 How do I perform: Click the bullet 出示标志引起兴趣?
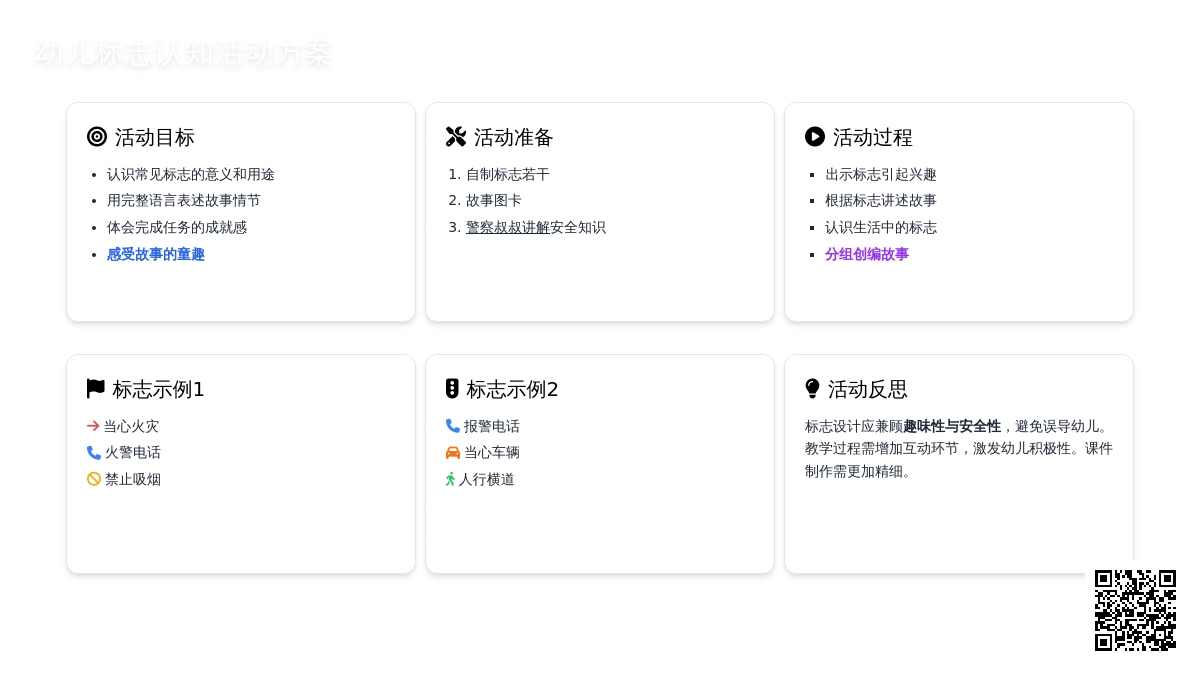[x=881, y=174]
